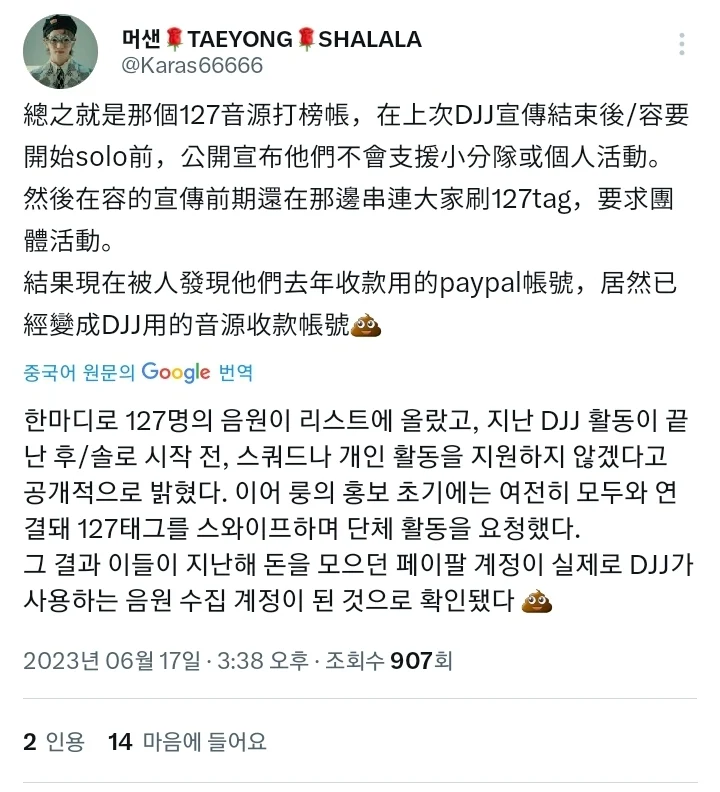
Task: Click the poop emoji in the original text
Action: tap(366, 325)
